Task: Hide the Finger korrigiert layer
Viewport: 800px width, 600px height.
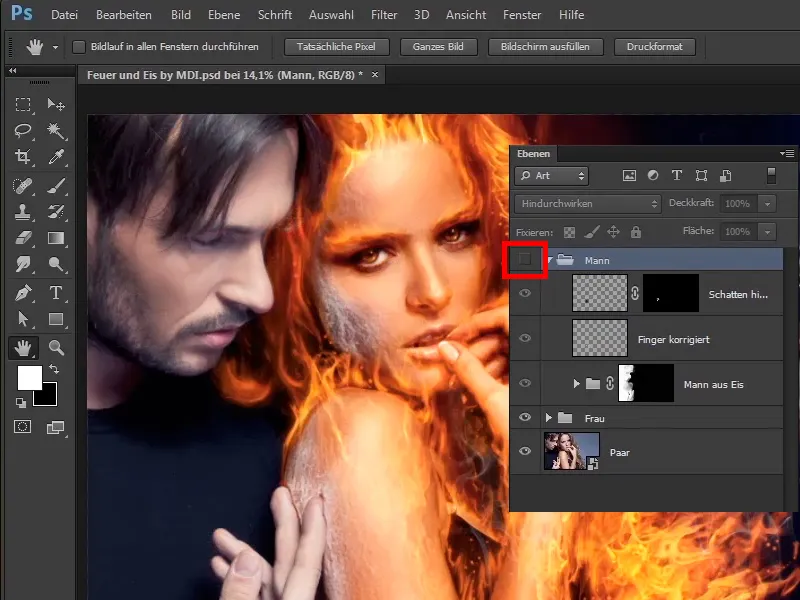Action: click(525, 338)
